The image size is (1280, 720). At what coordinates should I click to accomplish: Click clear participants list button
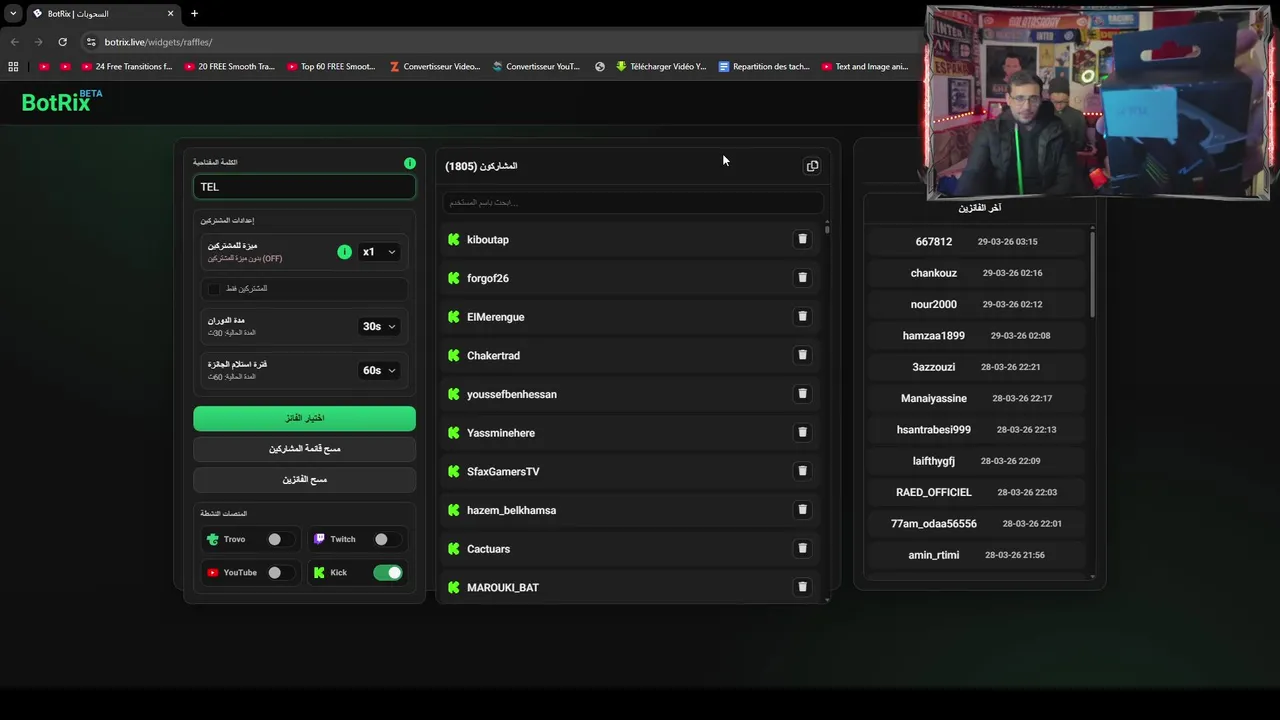304,449
